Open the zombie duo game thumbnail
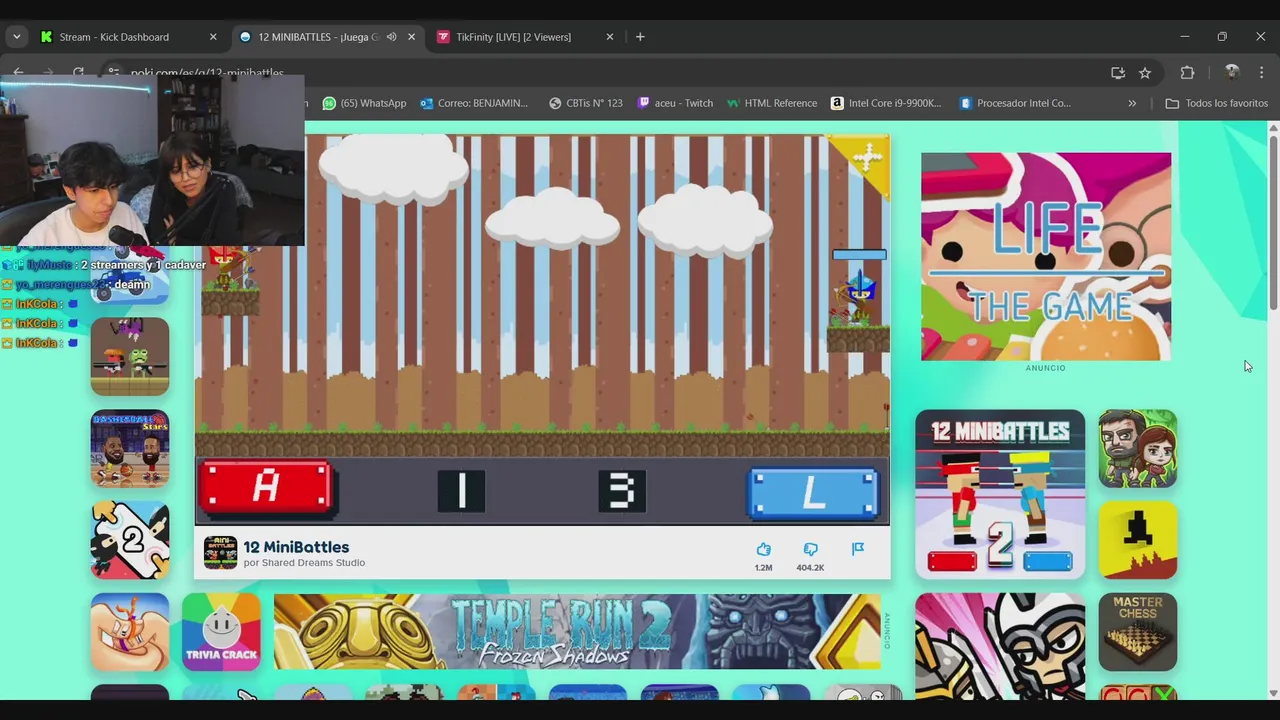1280x720 pixels. coord(130,356)
